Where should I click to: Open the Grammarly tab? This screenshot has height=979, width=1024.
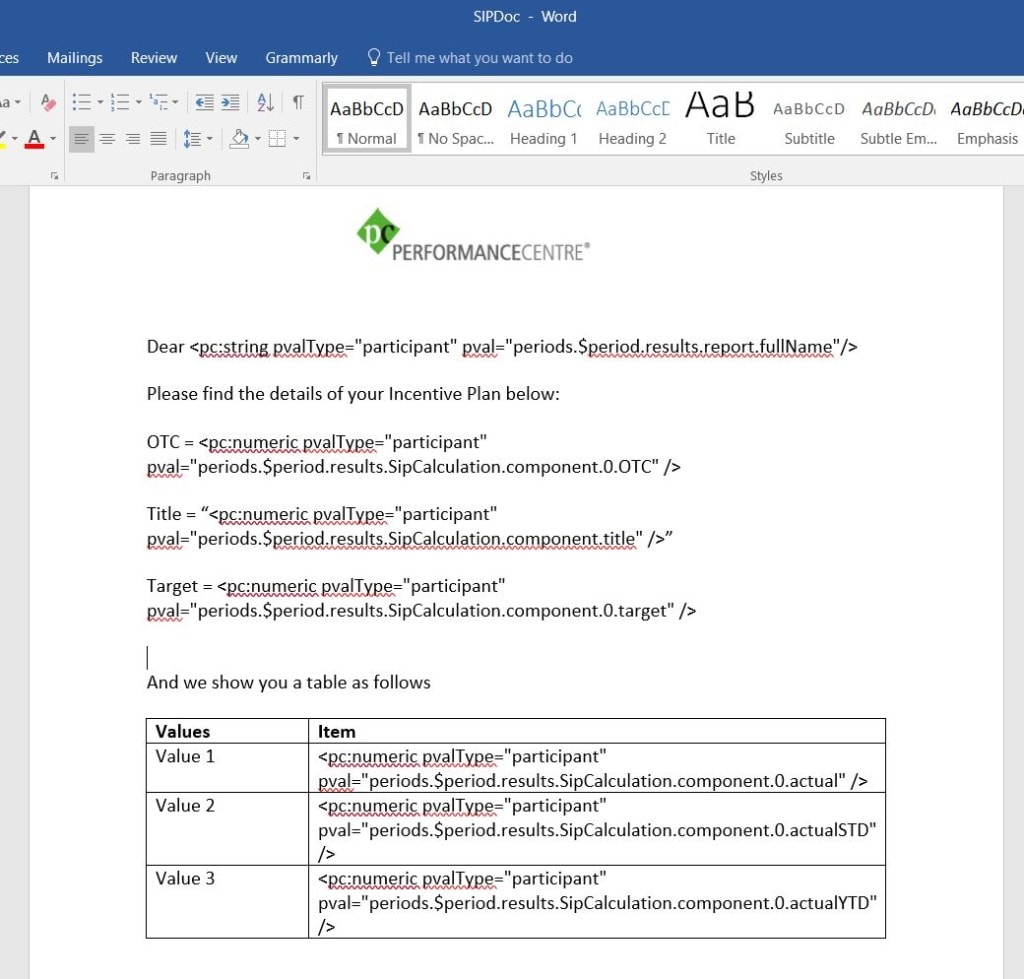click(x=301, y=57)
